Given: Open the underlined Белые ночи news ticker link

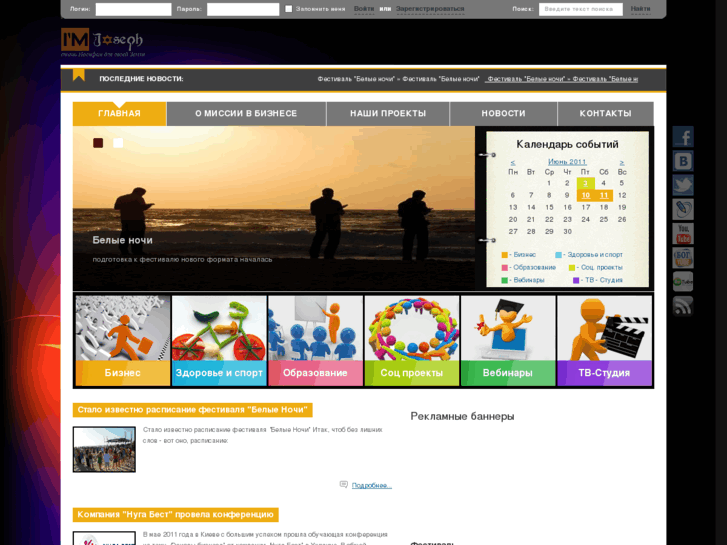Looking at the screenshot, I should click(561, 79).
